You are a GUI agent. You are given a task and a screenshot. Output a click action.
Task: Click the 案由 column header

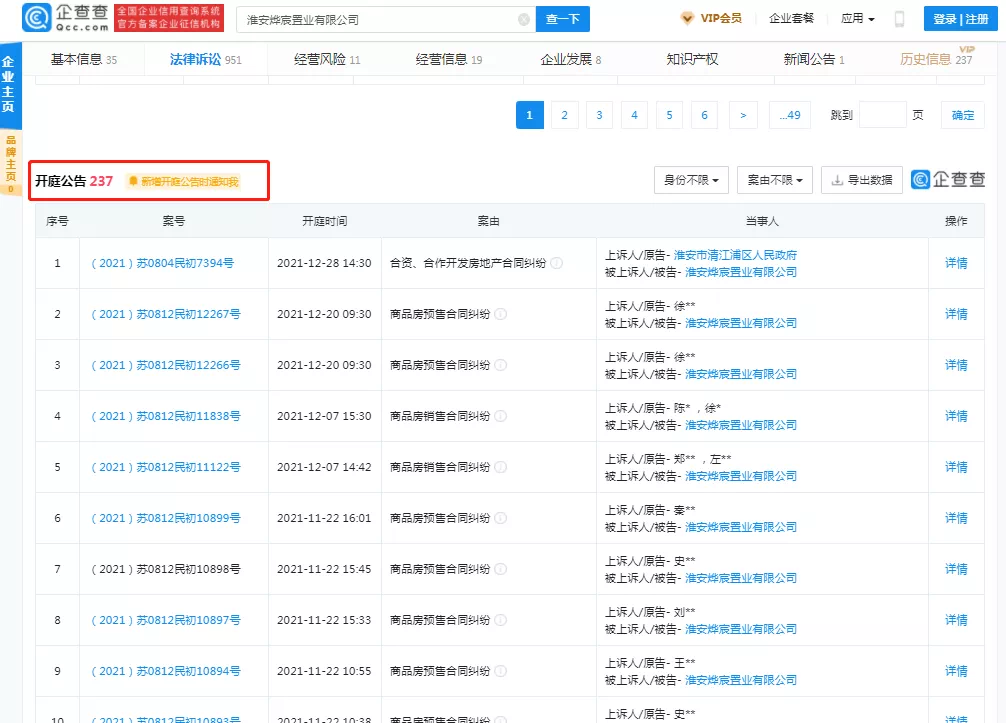click(x=488, y=221)
